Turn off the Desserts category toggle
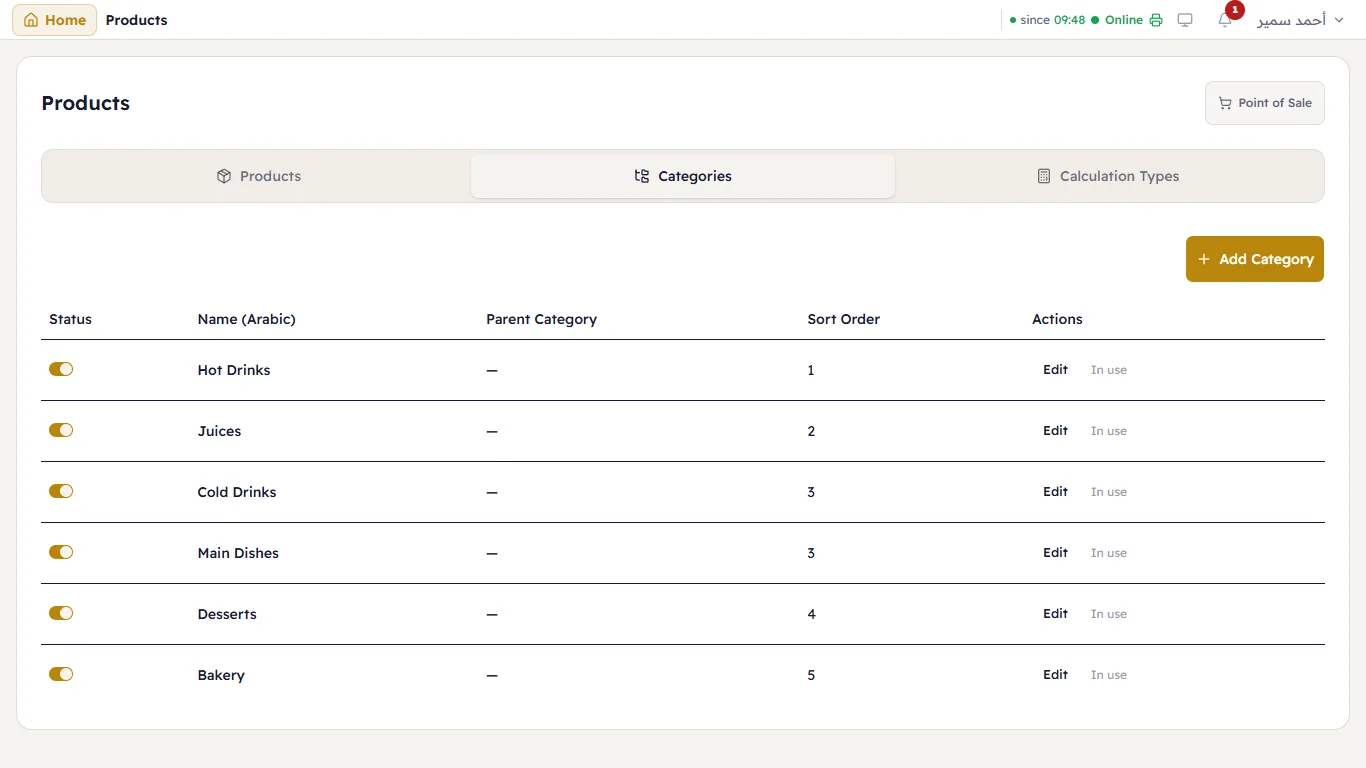Viewport: 1366px width, 768px height. (61, 613)
